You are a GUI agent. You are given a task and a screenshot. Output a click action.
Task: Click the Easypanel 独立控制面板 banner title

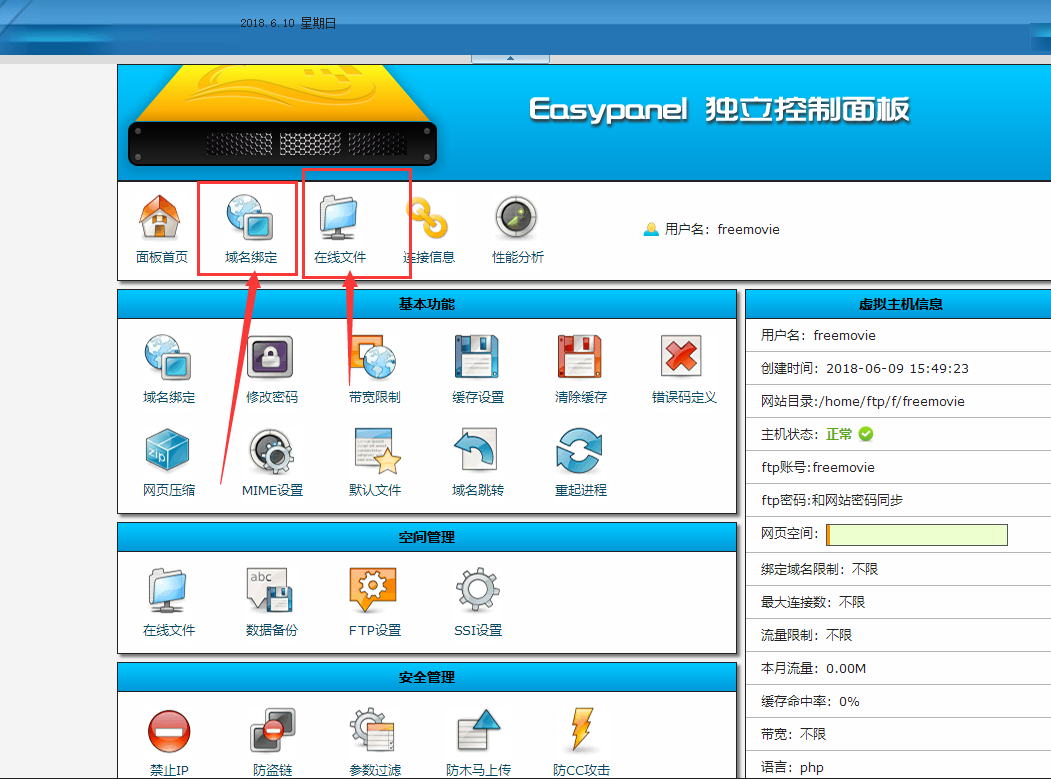click(719, 109)
